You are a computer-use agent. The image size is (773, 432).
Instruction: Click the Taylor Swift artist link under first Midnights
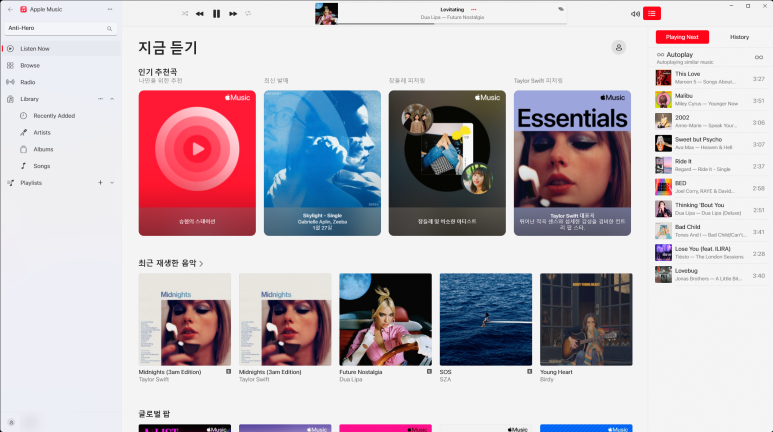(x=154, y=379)
